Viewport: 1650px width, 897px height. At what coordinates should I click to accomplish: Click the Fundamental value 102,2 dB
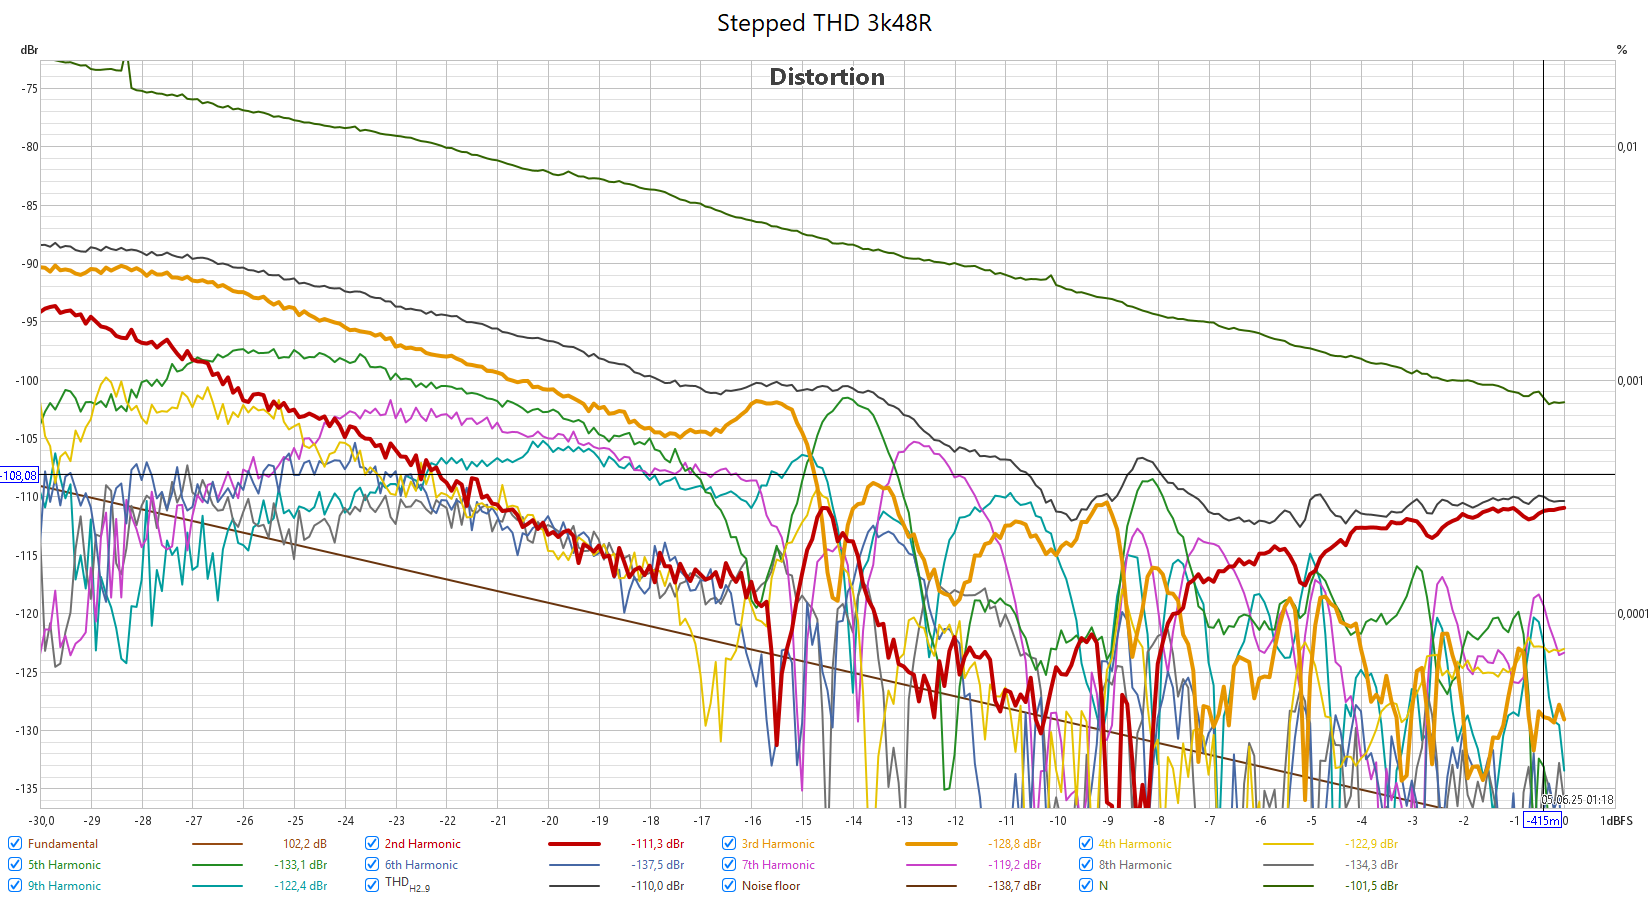click(305, 844)
